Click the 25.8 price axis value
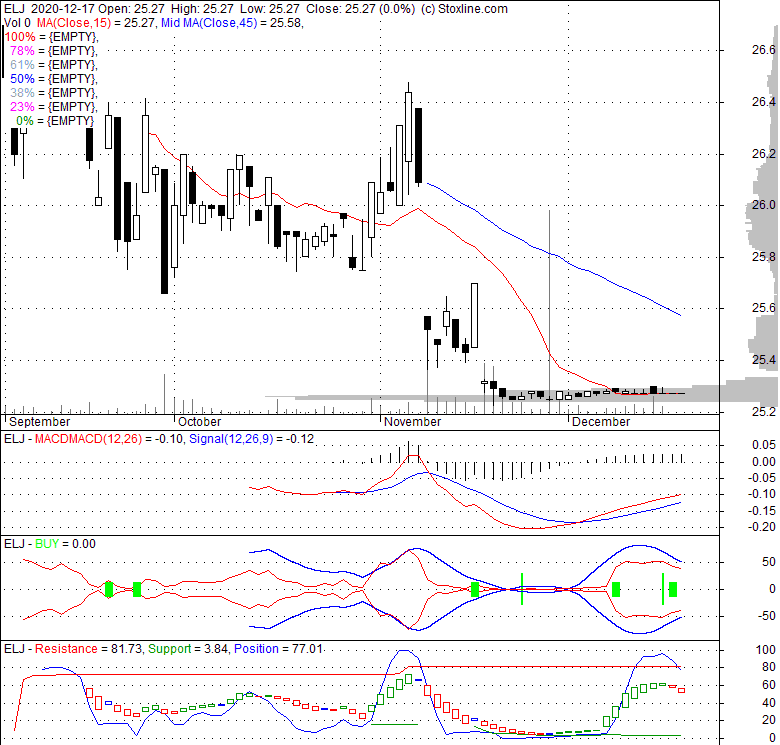780x745 pixels. tap(764, 257)
